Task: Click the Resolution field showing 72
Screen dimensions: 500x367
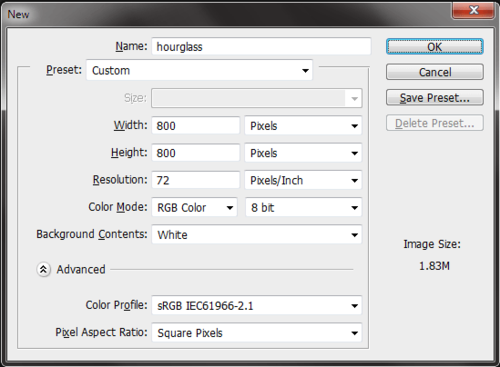Action: click(x=196, y=180)
